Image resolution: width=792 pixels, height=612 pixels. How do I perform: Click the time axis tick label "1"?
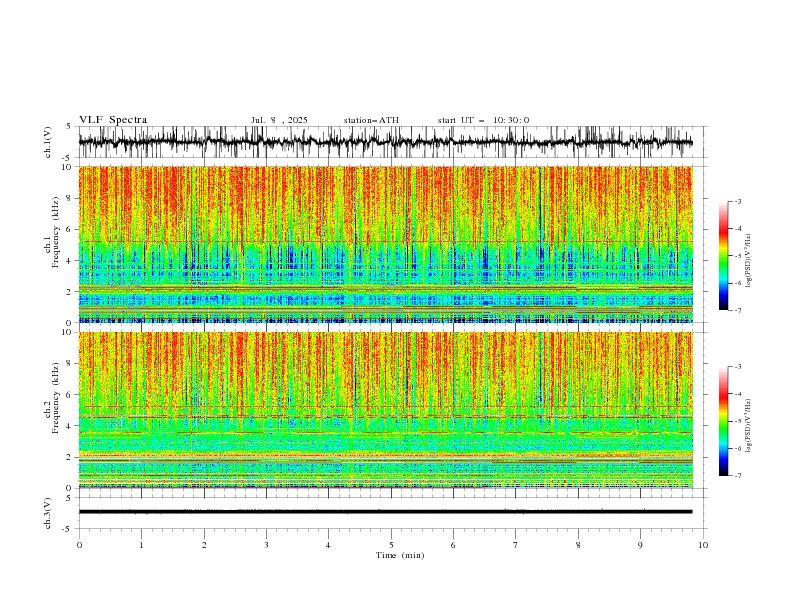[141, 545]
